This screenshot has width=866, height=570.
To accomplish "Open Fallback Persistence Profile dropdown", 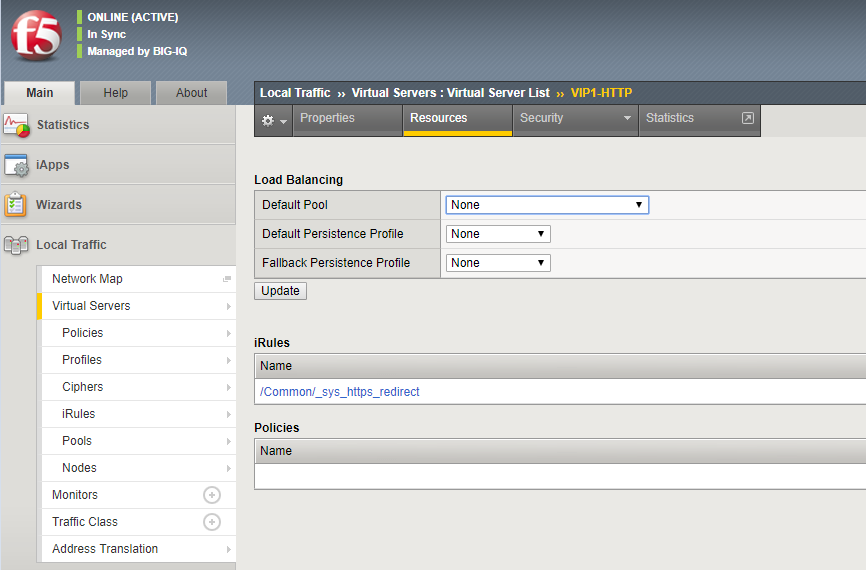I will tap(498, 263).
